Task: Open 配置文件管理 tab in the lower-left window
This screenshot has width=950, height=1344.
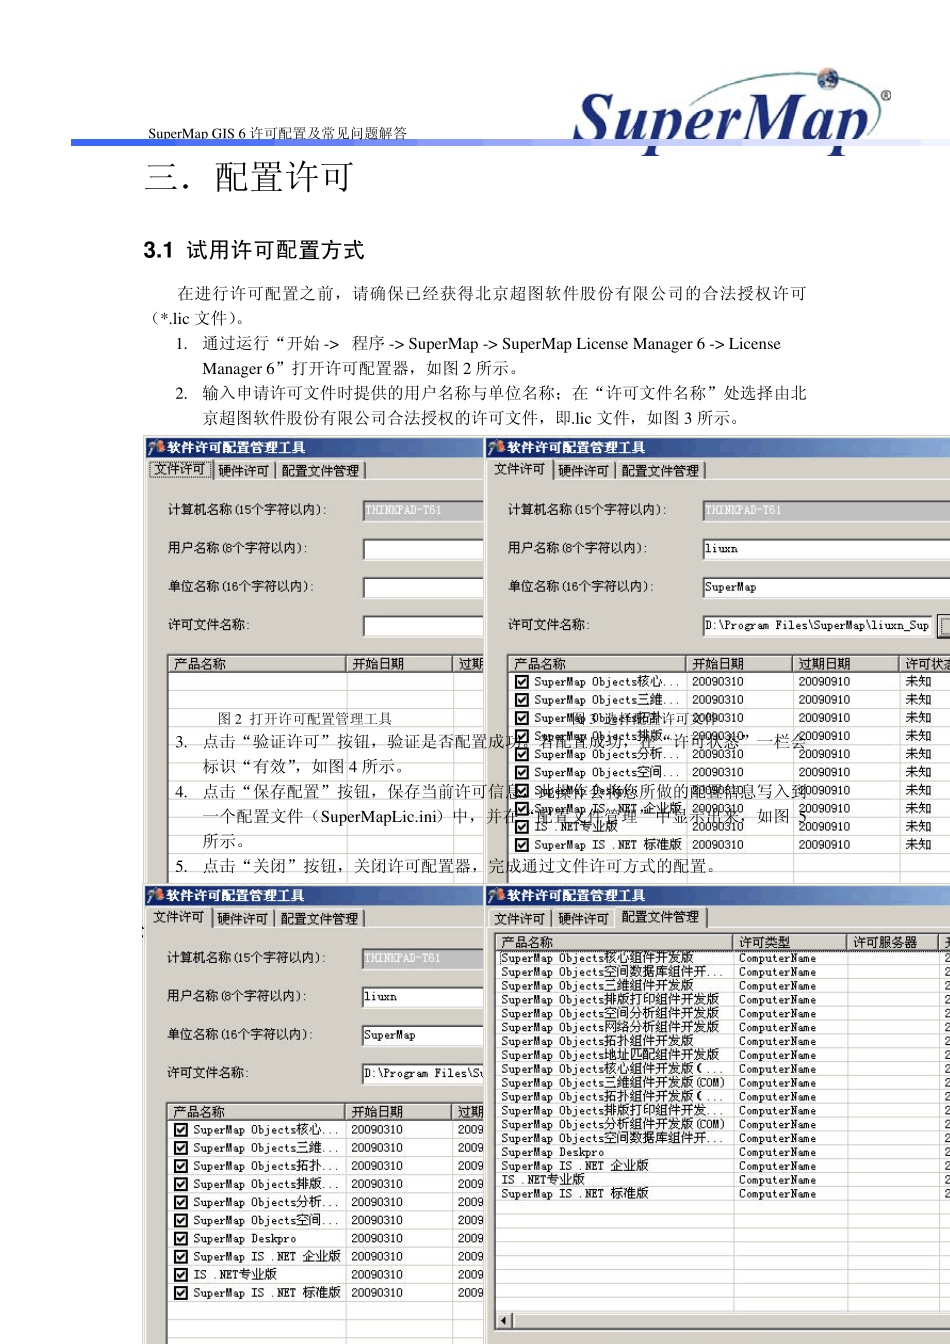Action: pyautogui.click(x=319, y=918)
